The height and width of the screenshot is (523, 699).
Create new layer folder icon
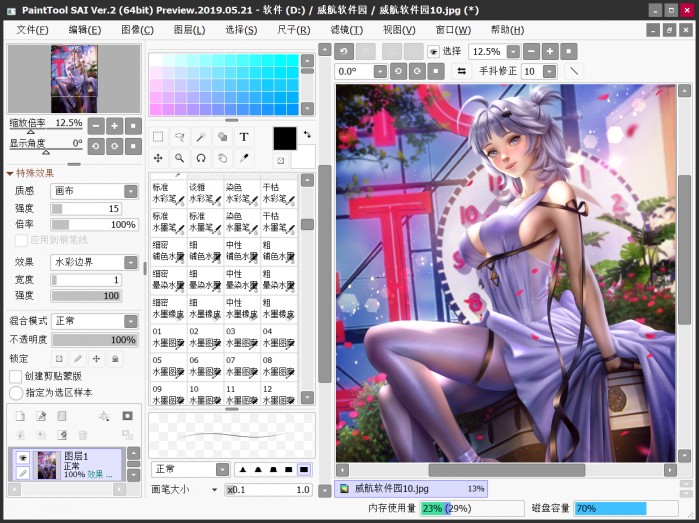[62, 416]
